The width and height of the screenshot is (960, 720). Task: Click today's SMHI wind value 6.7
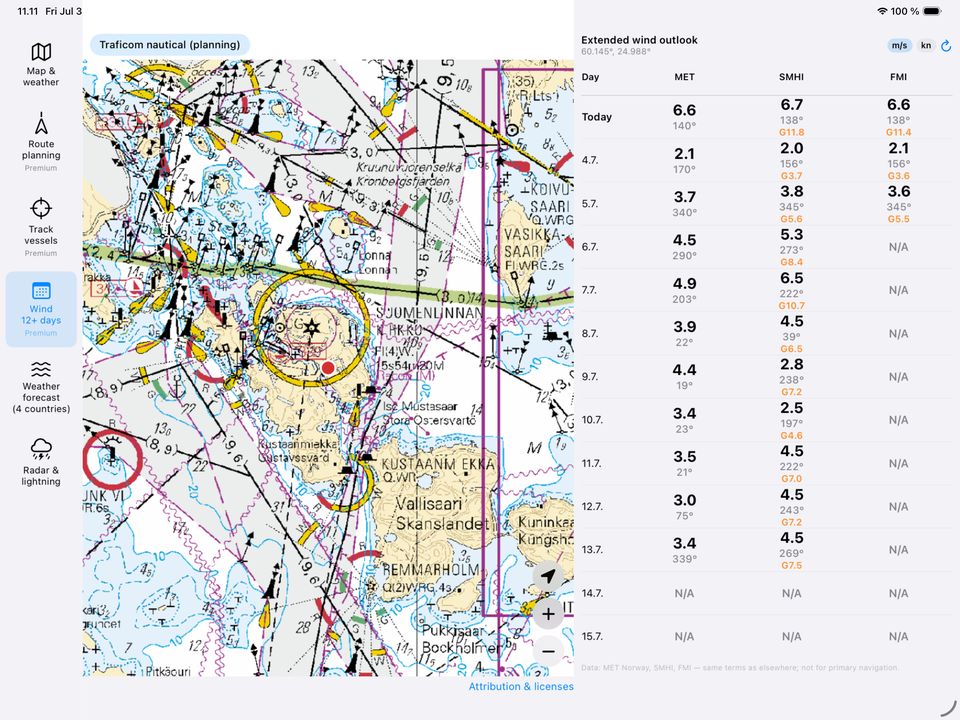[792, 105]
